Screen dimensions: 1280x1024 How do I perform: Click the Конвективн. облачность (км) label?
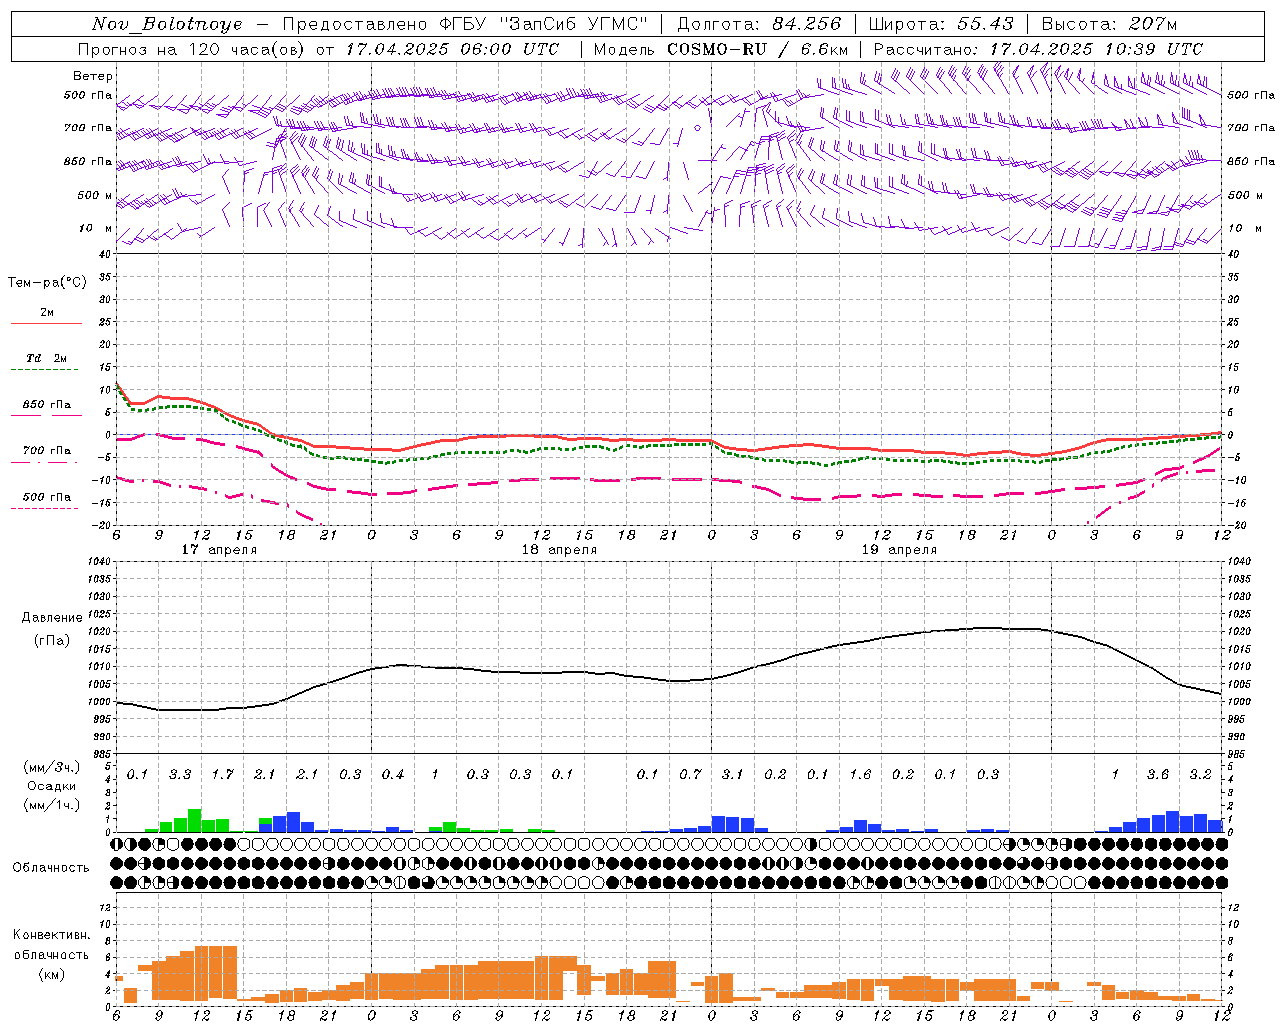51,954
